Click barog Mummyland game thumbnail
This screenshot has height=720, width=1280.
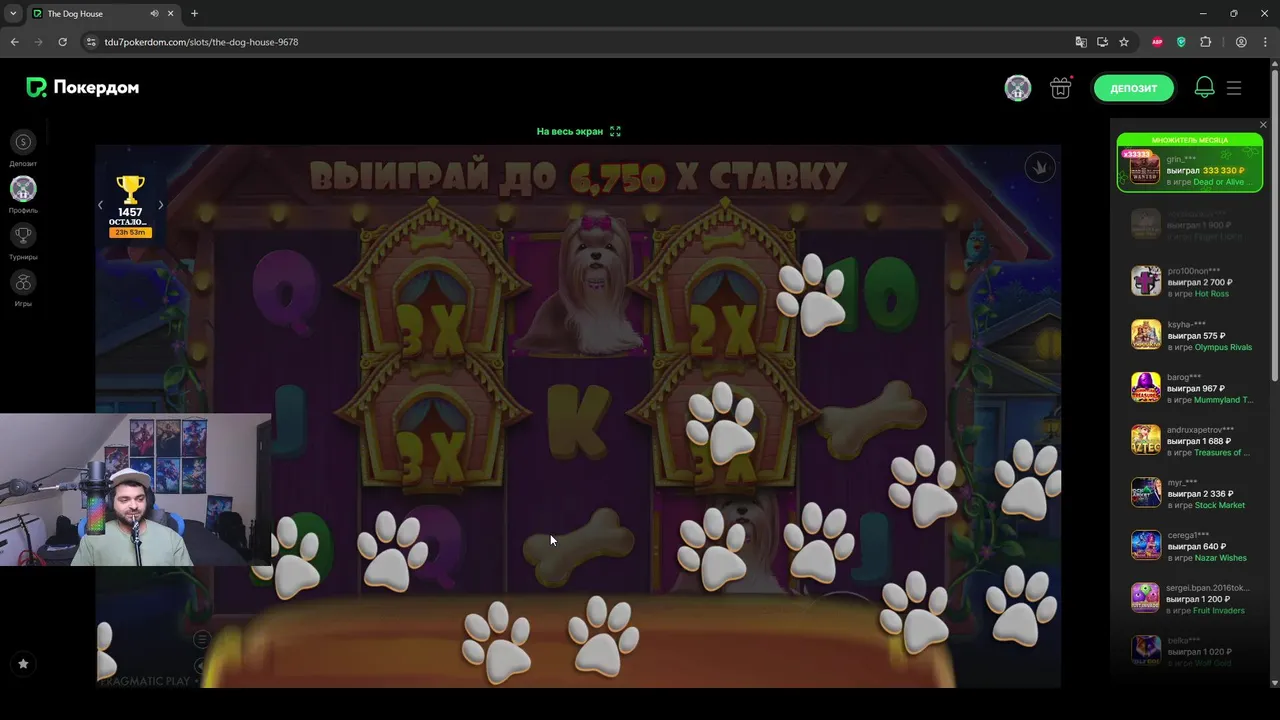click(x=1146, y=387)
